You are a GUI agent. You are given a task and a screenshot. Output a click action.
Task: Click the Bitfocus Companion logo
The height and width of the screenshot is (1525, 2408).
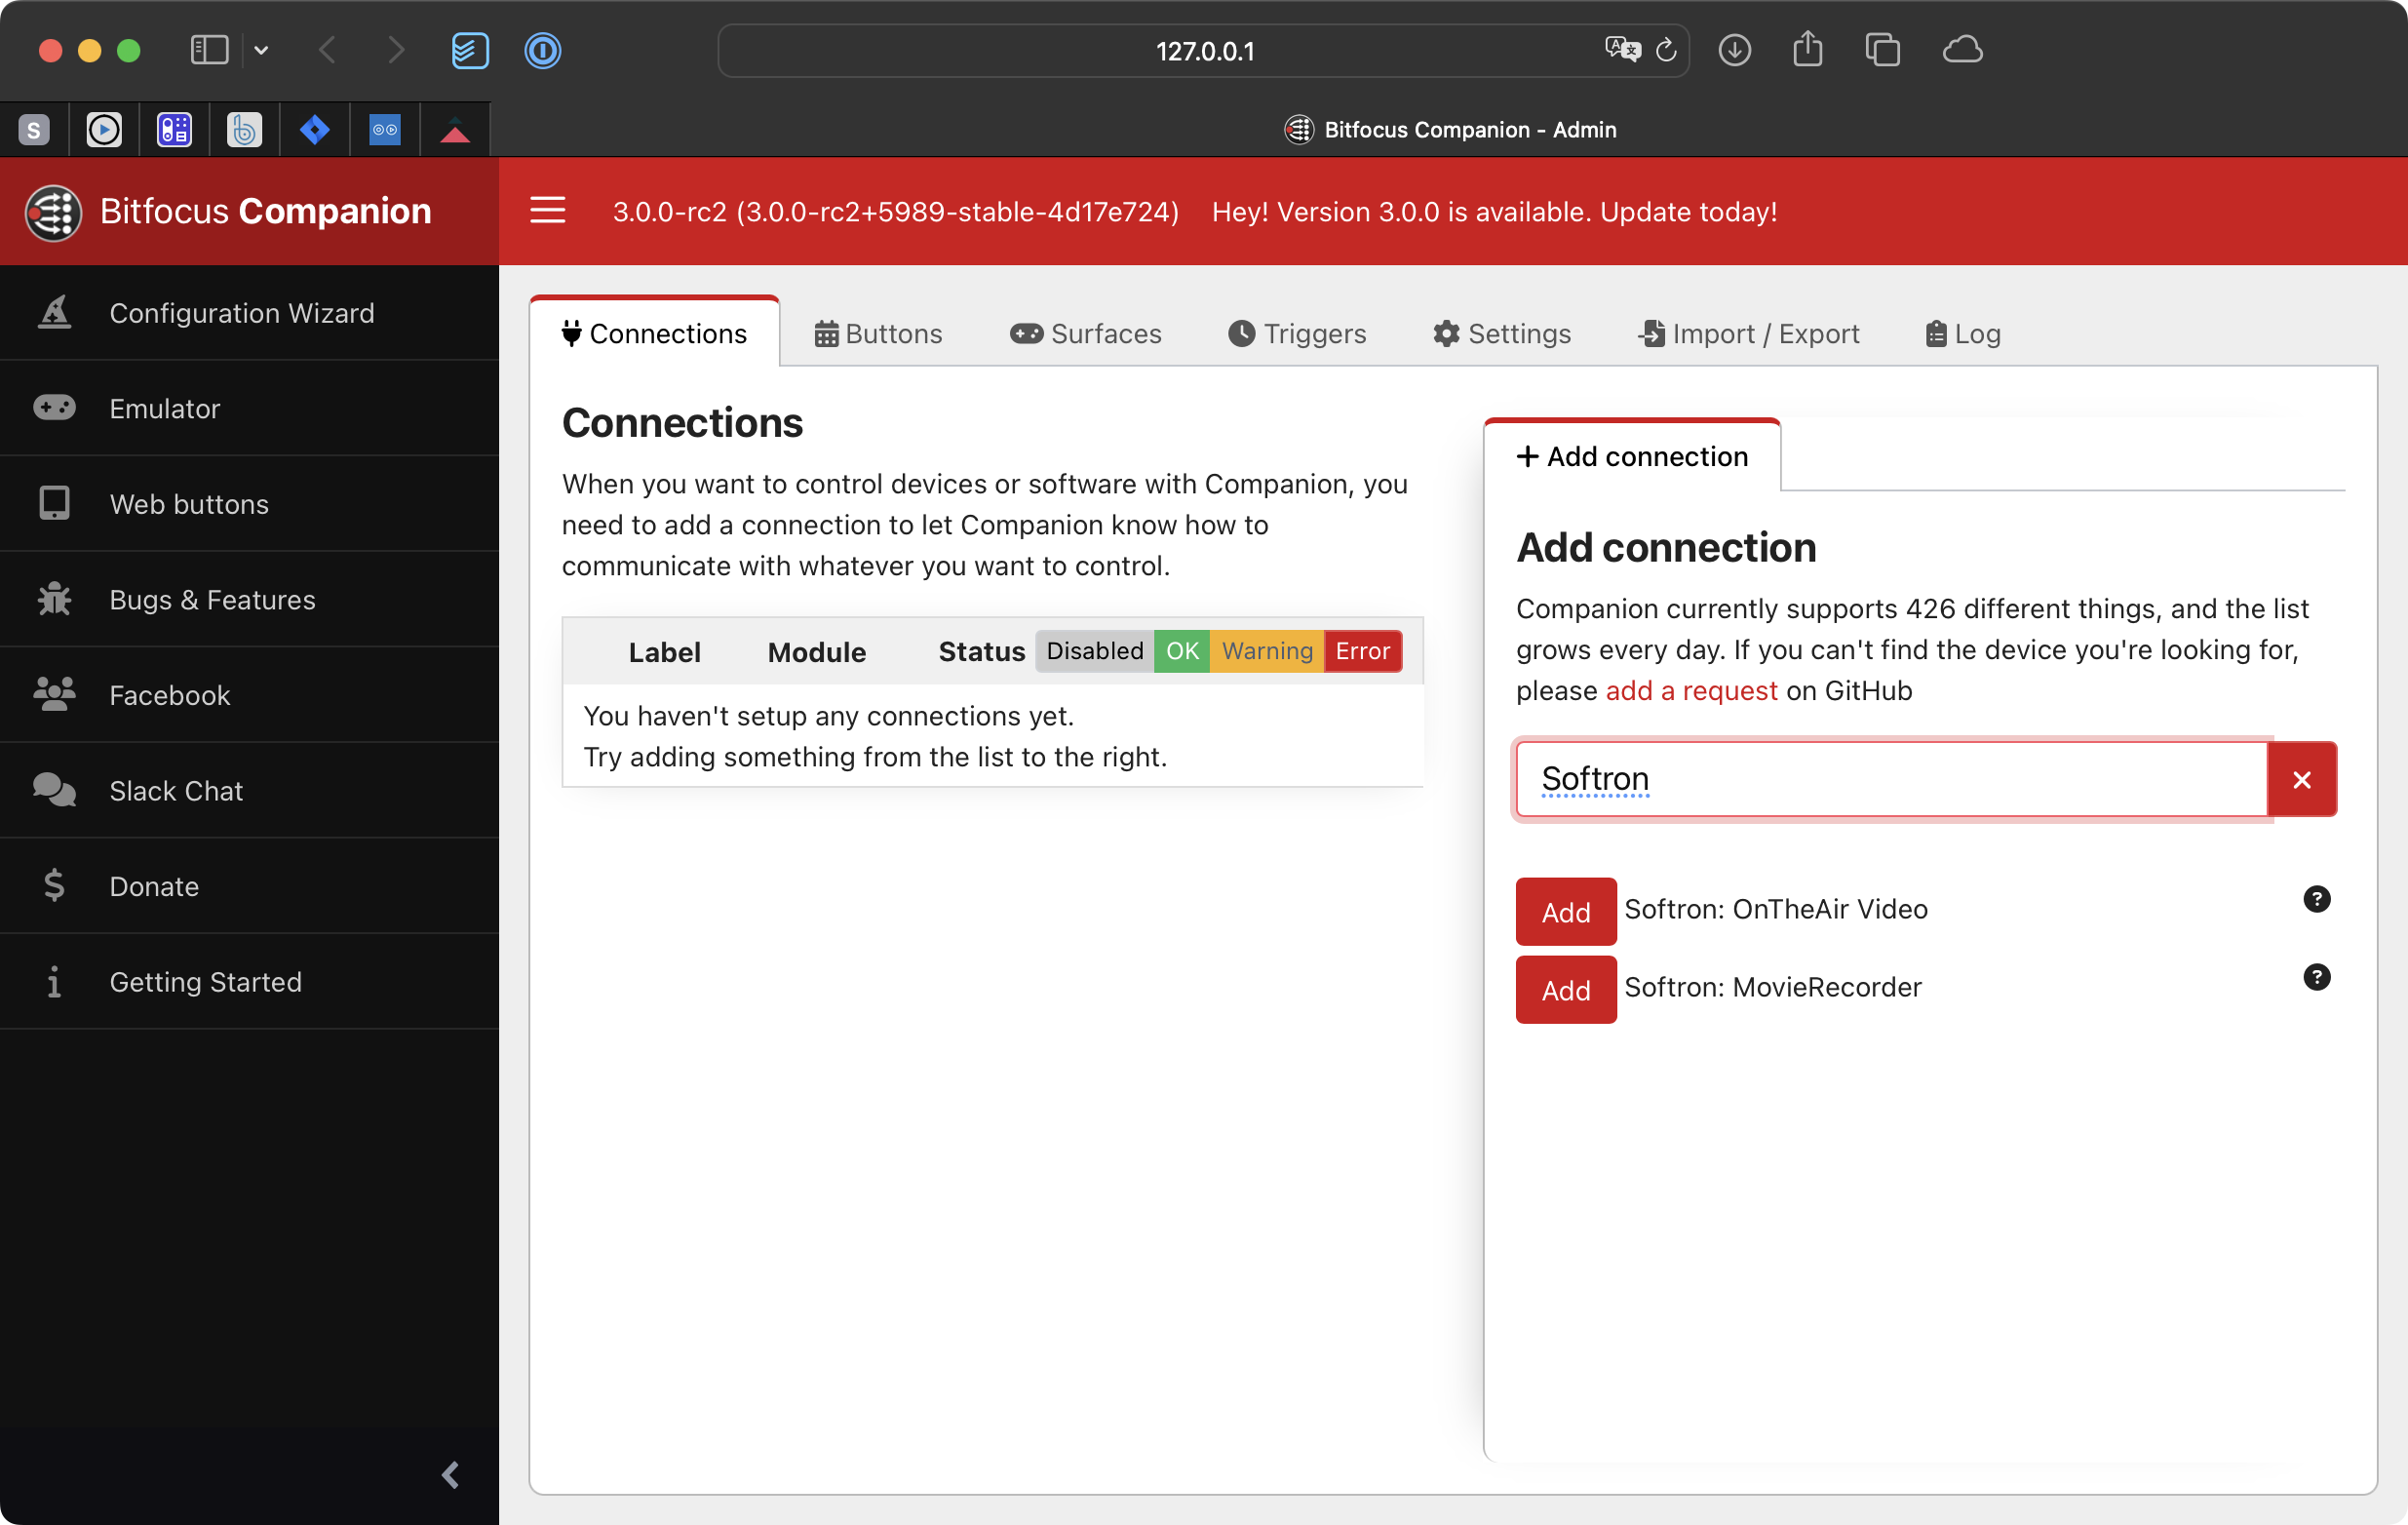click(229, 211)
